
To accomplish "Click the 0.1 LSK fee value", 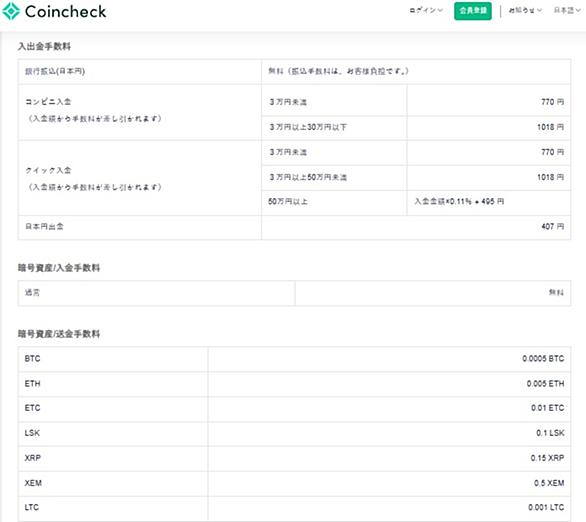I will (x=550, y=433).
